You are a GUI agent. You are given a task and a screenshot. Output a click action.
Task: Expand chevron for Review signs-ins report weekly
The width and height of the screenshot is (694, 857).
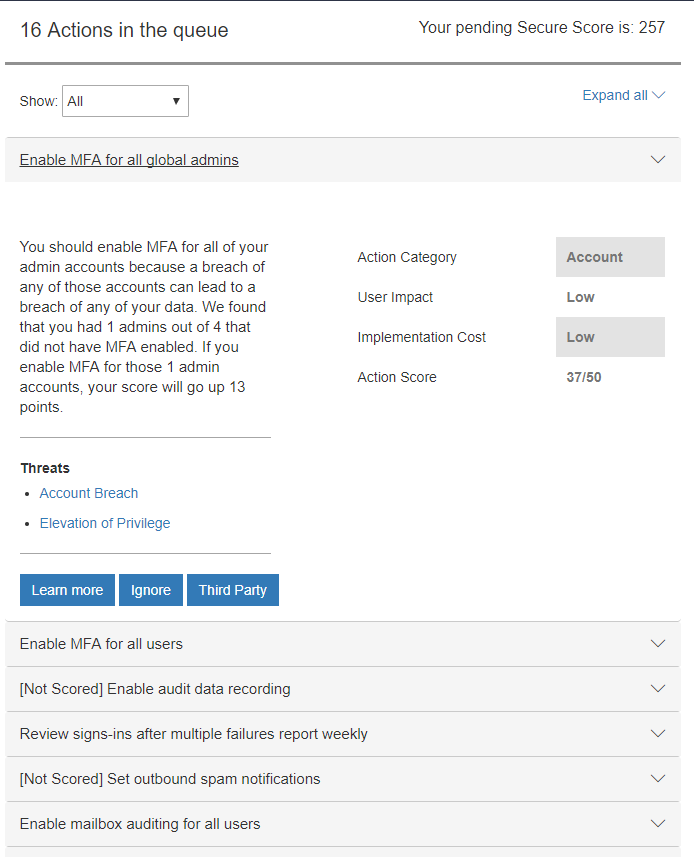pyautogui.click(x=657, y=734)
